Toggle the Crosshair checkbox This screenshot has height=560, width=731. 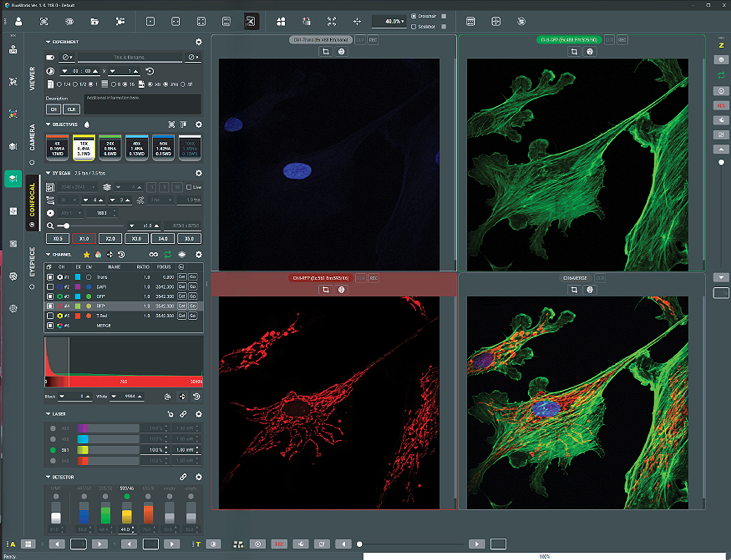coord(414,17)
